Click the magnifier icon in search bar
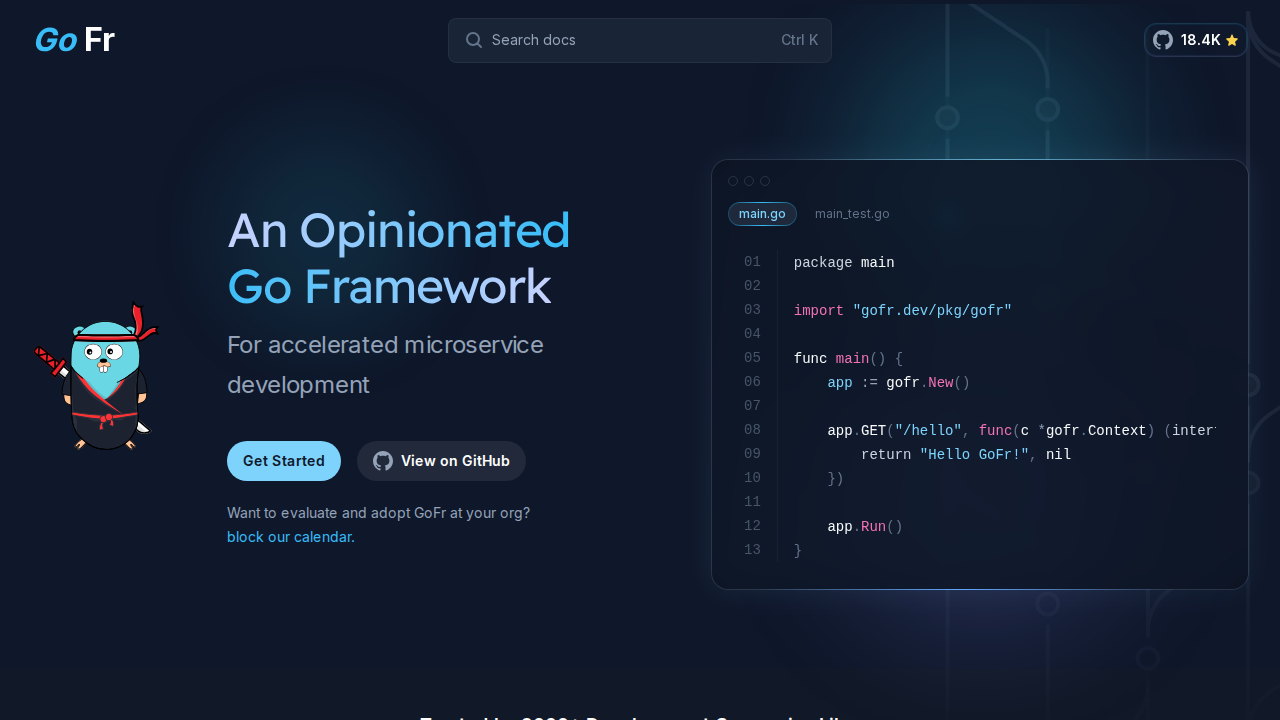Screen dimensions: 1280x720 [x=474, y=40]
